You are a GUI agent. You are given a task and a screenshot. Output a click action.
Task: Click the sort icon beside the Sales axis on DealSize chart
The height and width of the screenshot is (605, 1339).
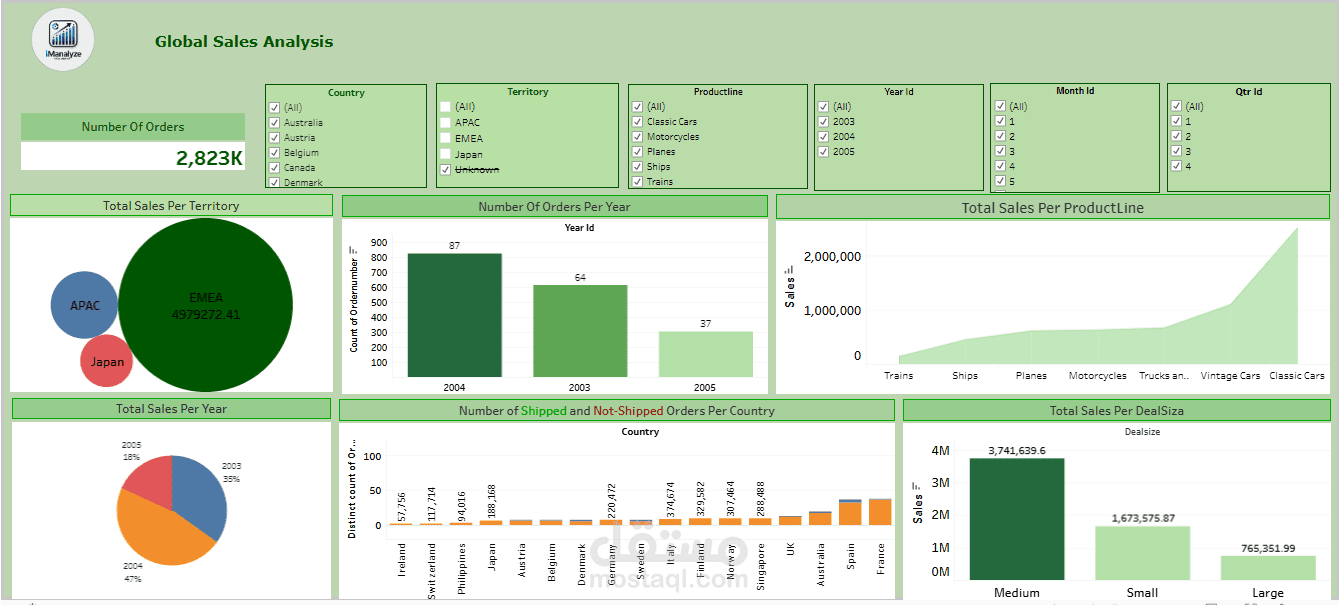coord(916,485)
